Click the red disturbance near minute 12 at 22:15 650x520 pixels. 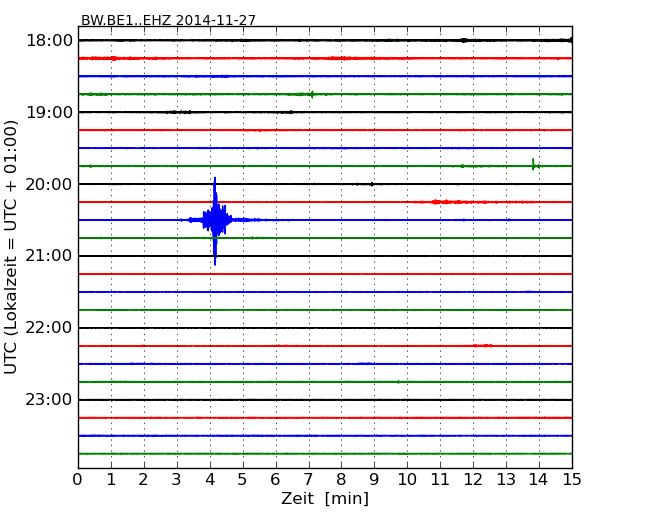click(x=483, y=345)
